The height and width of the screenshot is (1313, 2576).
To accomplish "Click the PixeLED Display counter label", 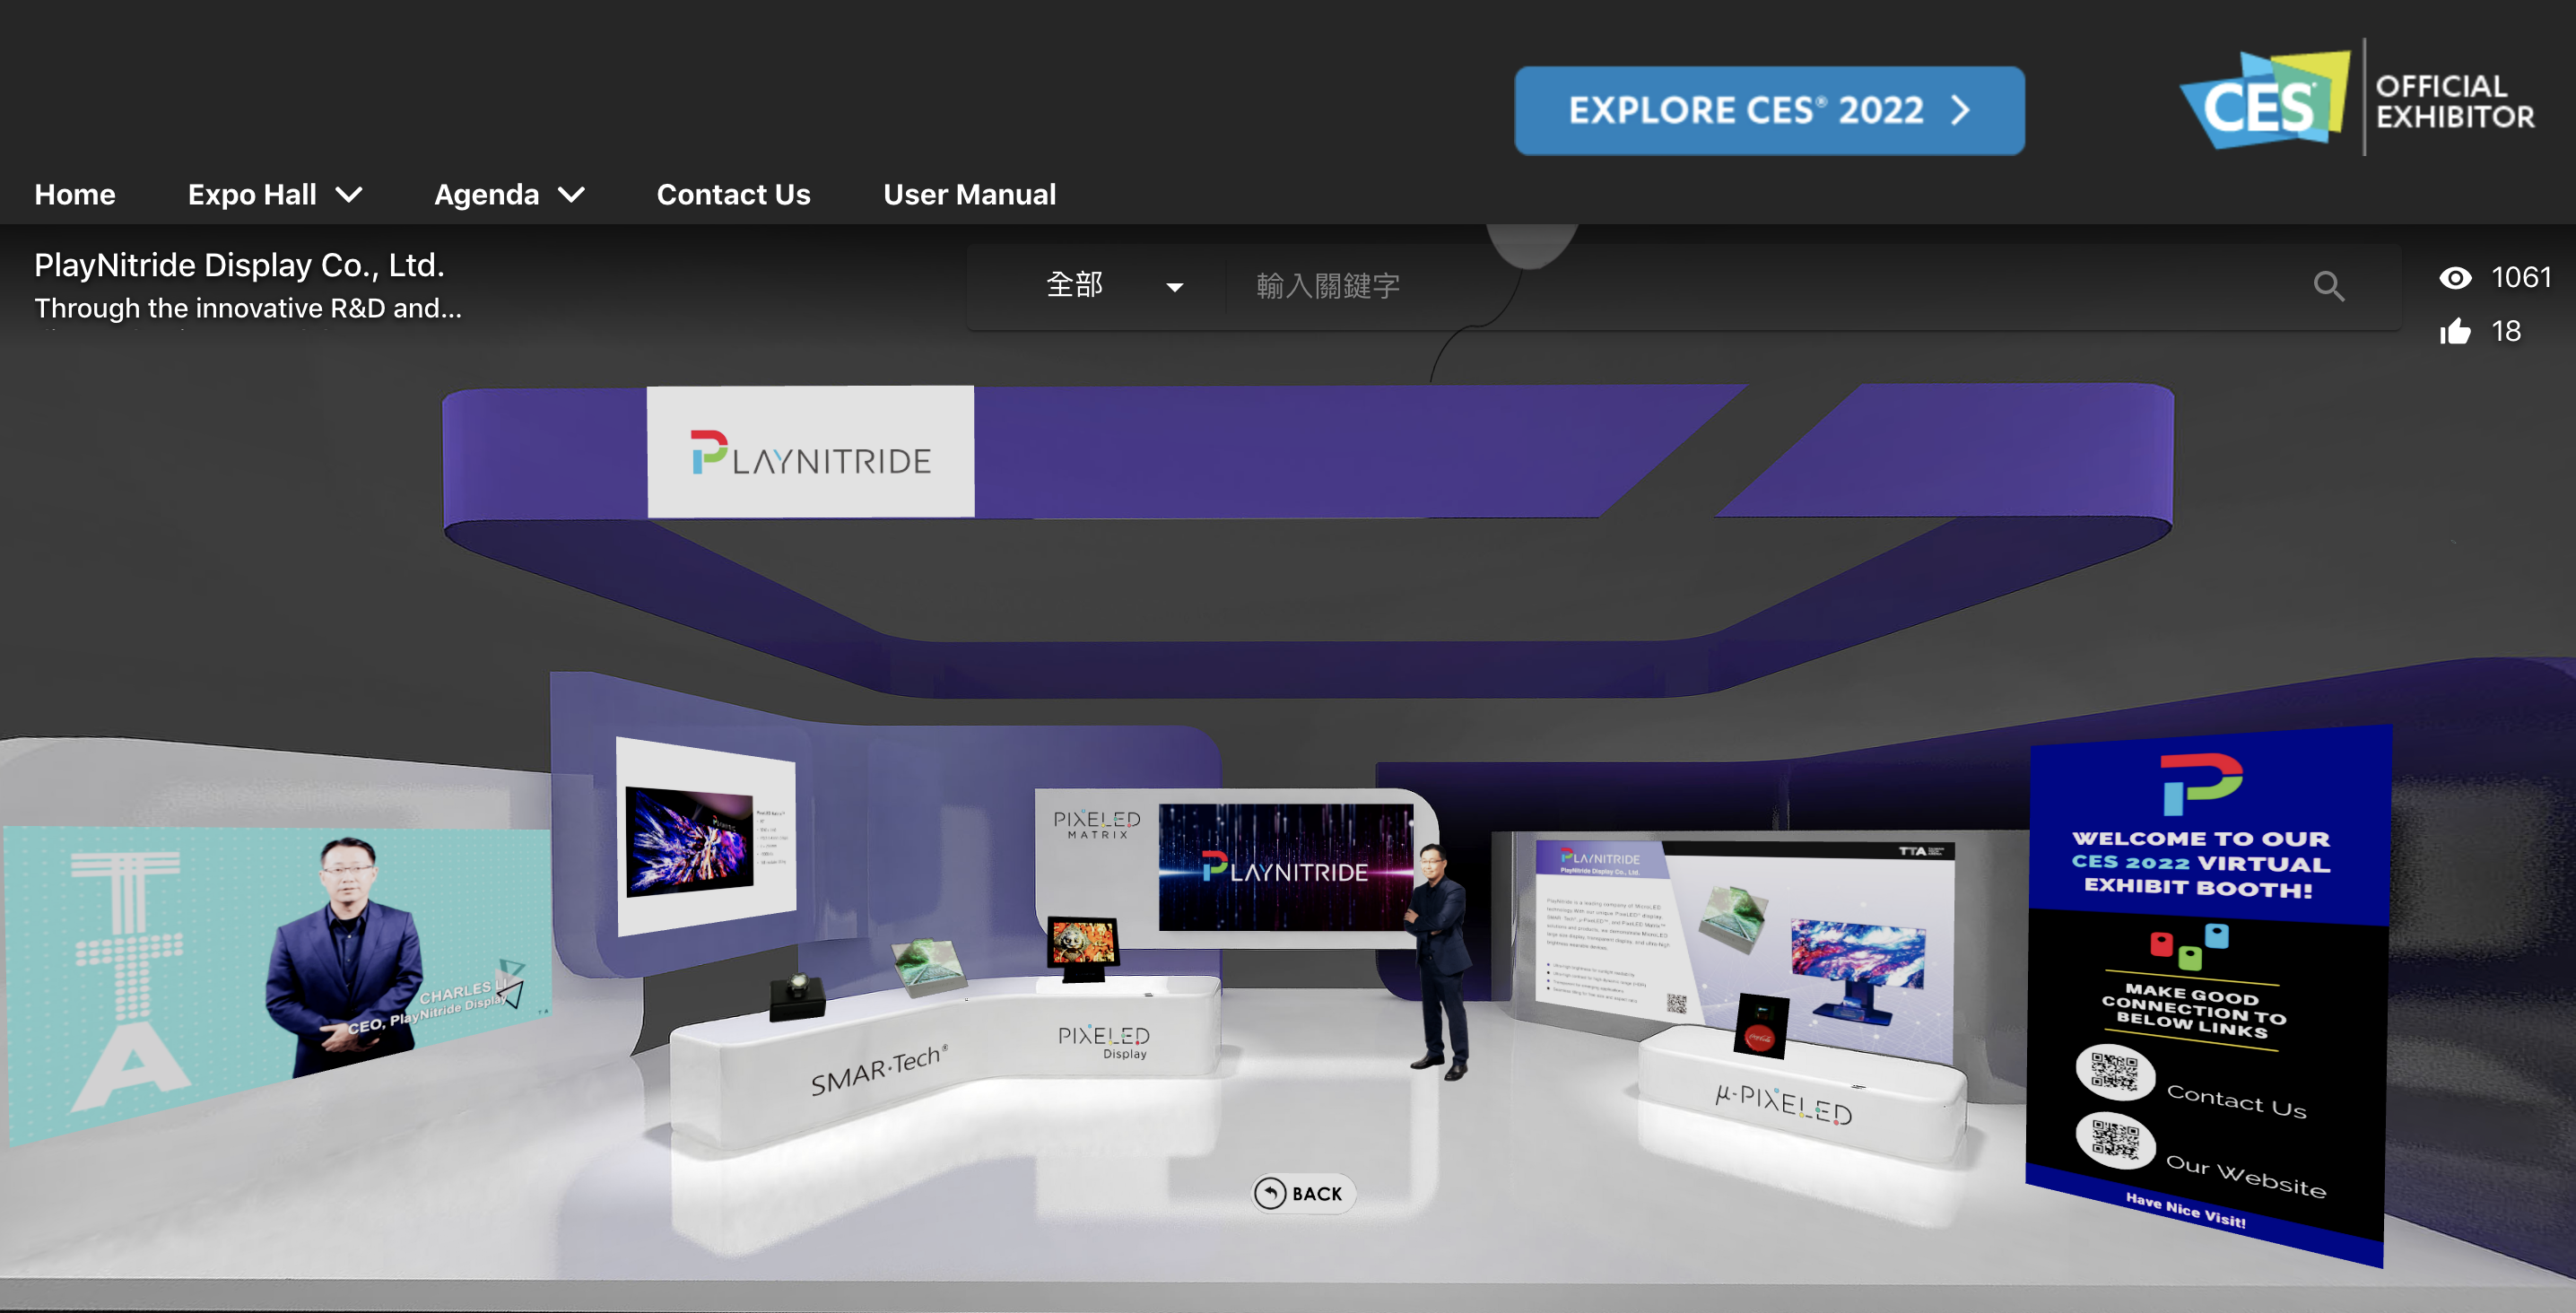I will [x=1103, y=1040].
